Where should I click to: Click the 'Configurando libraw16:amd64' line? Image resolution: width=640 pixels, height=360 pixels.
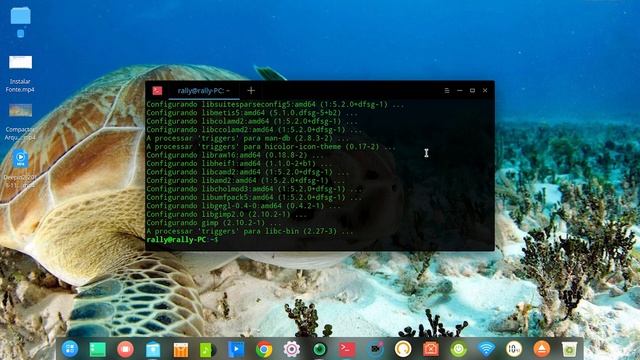(x=235, y=155)
